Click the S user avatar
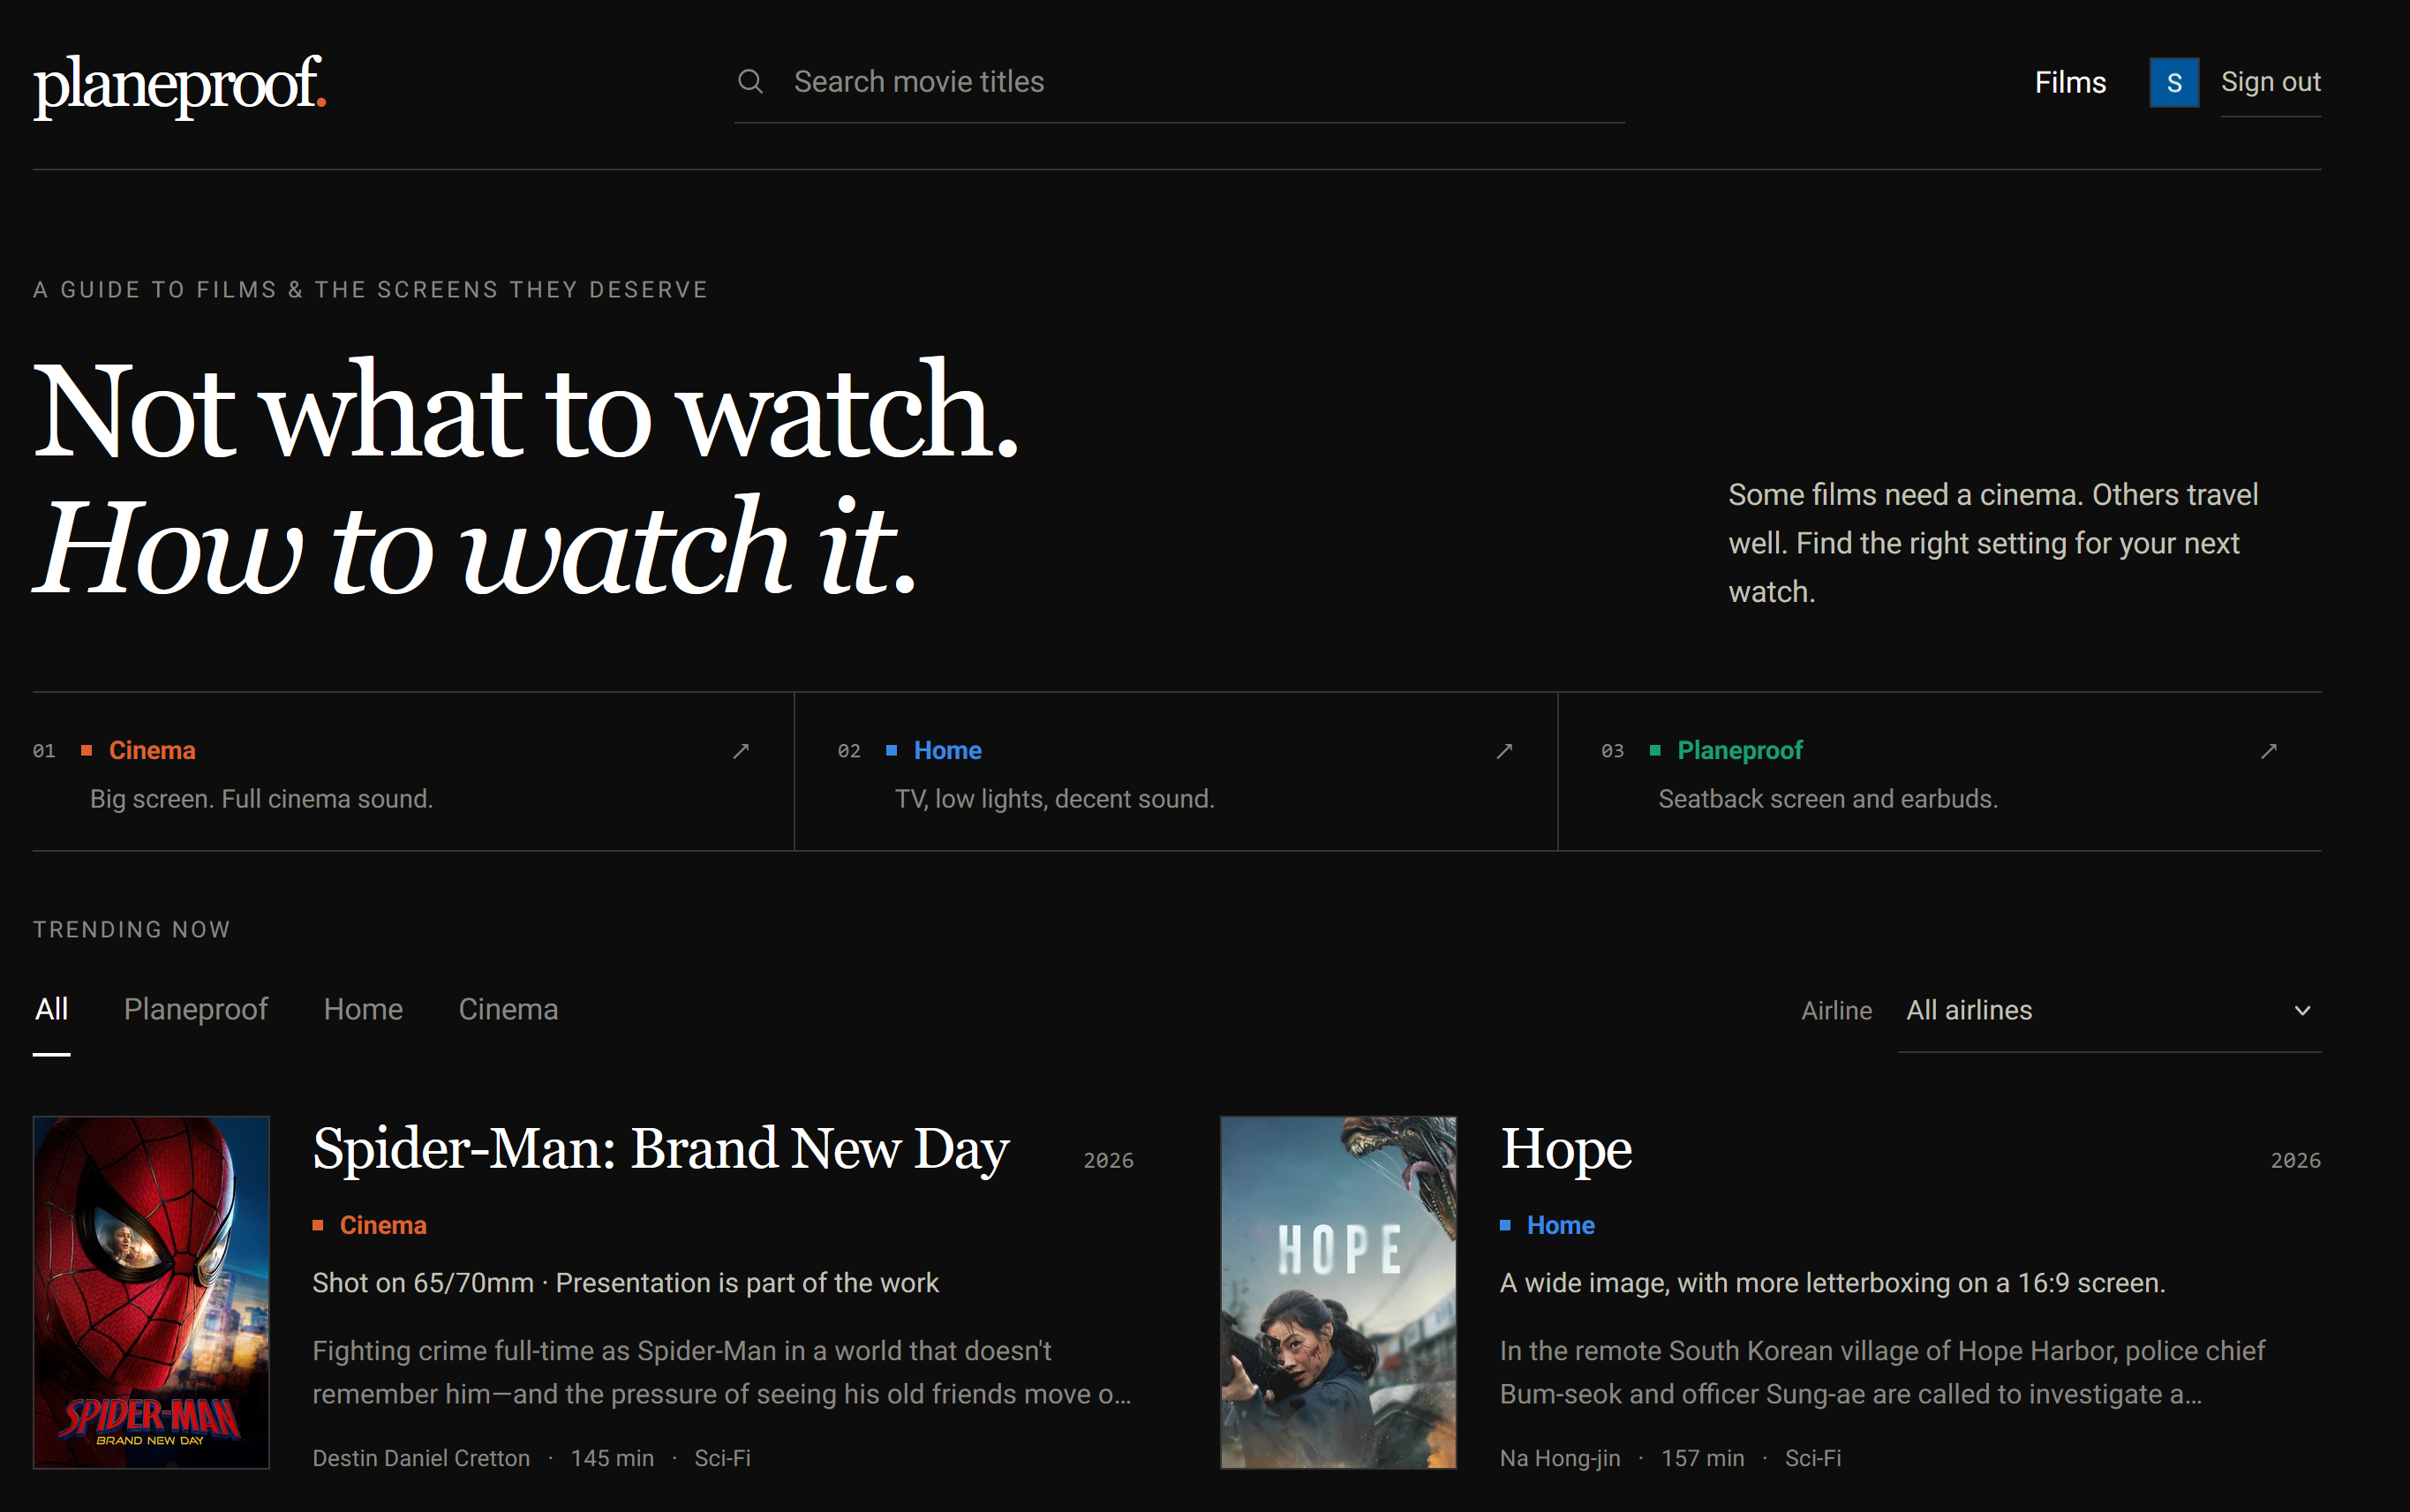2410x1512 pixels. 2173,82
